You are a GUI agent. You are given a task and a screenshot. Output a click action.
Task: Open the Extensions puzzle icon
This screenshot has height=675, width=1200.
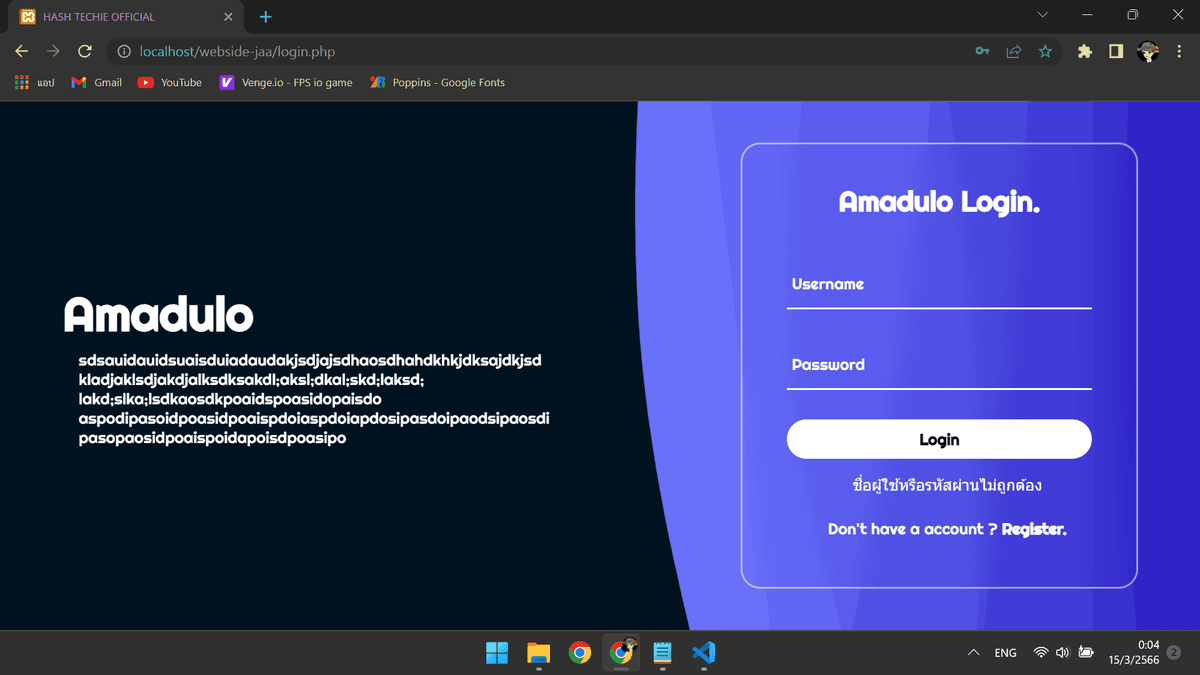1085,51
